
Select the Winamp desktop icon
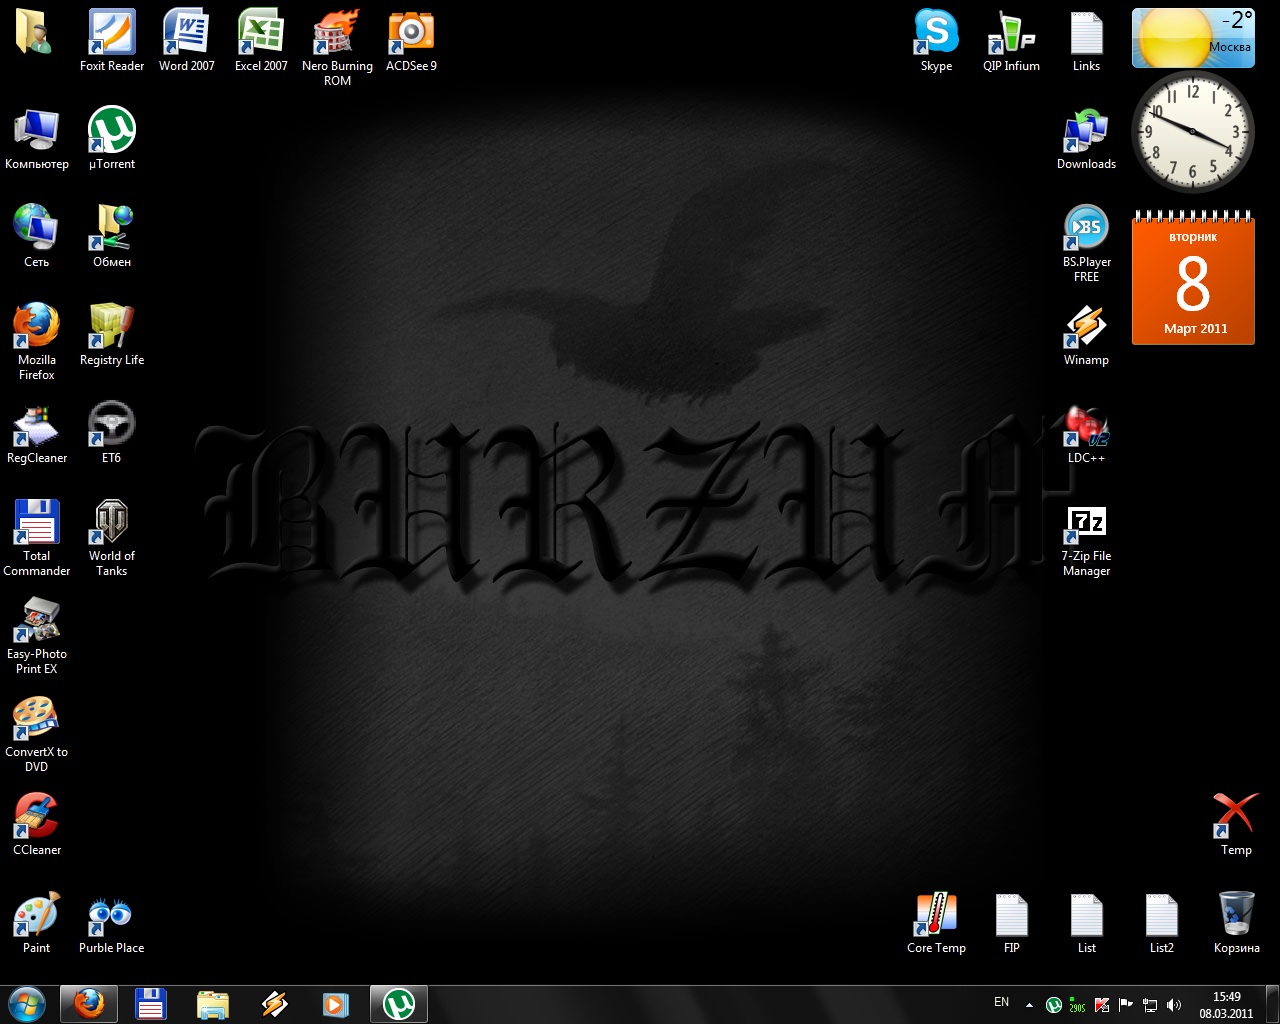pos(1086,335)
